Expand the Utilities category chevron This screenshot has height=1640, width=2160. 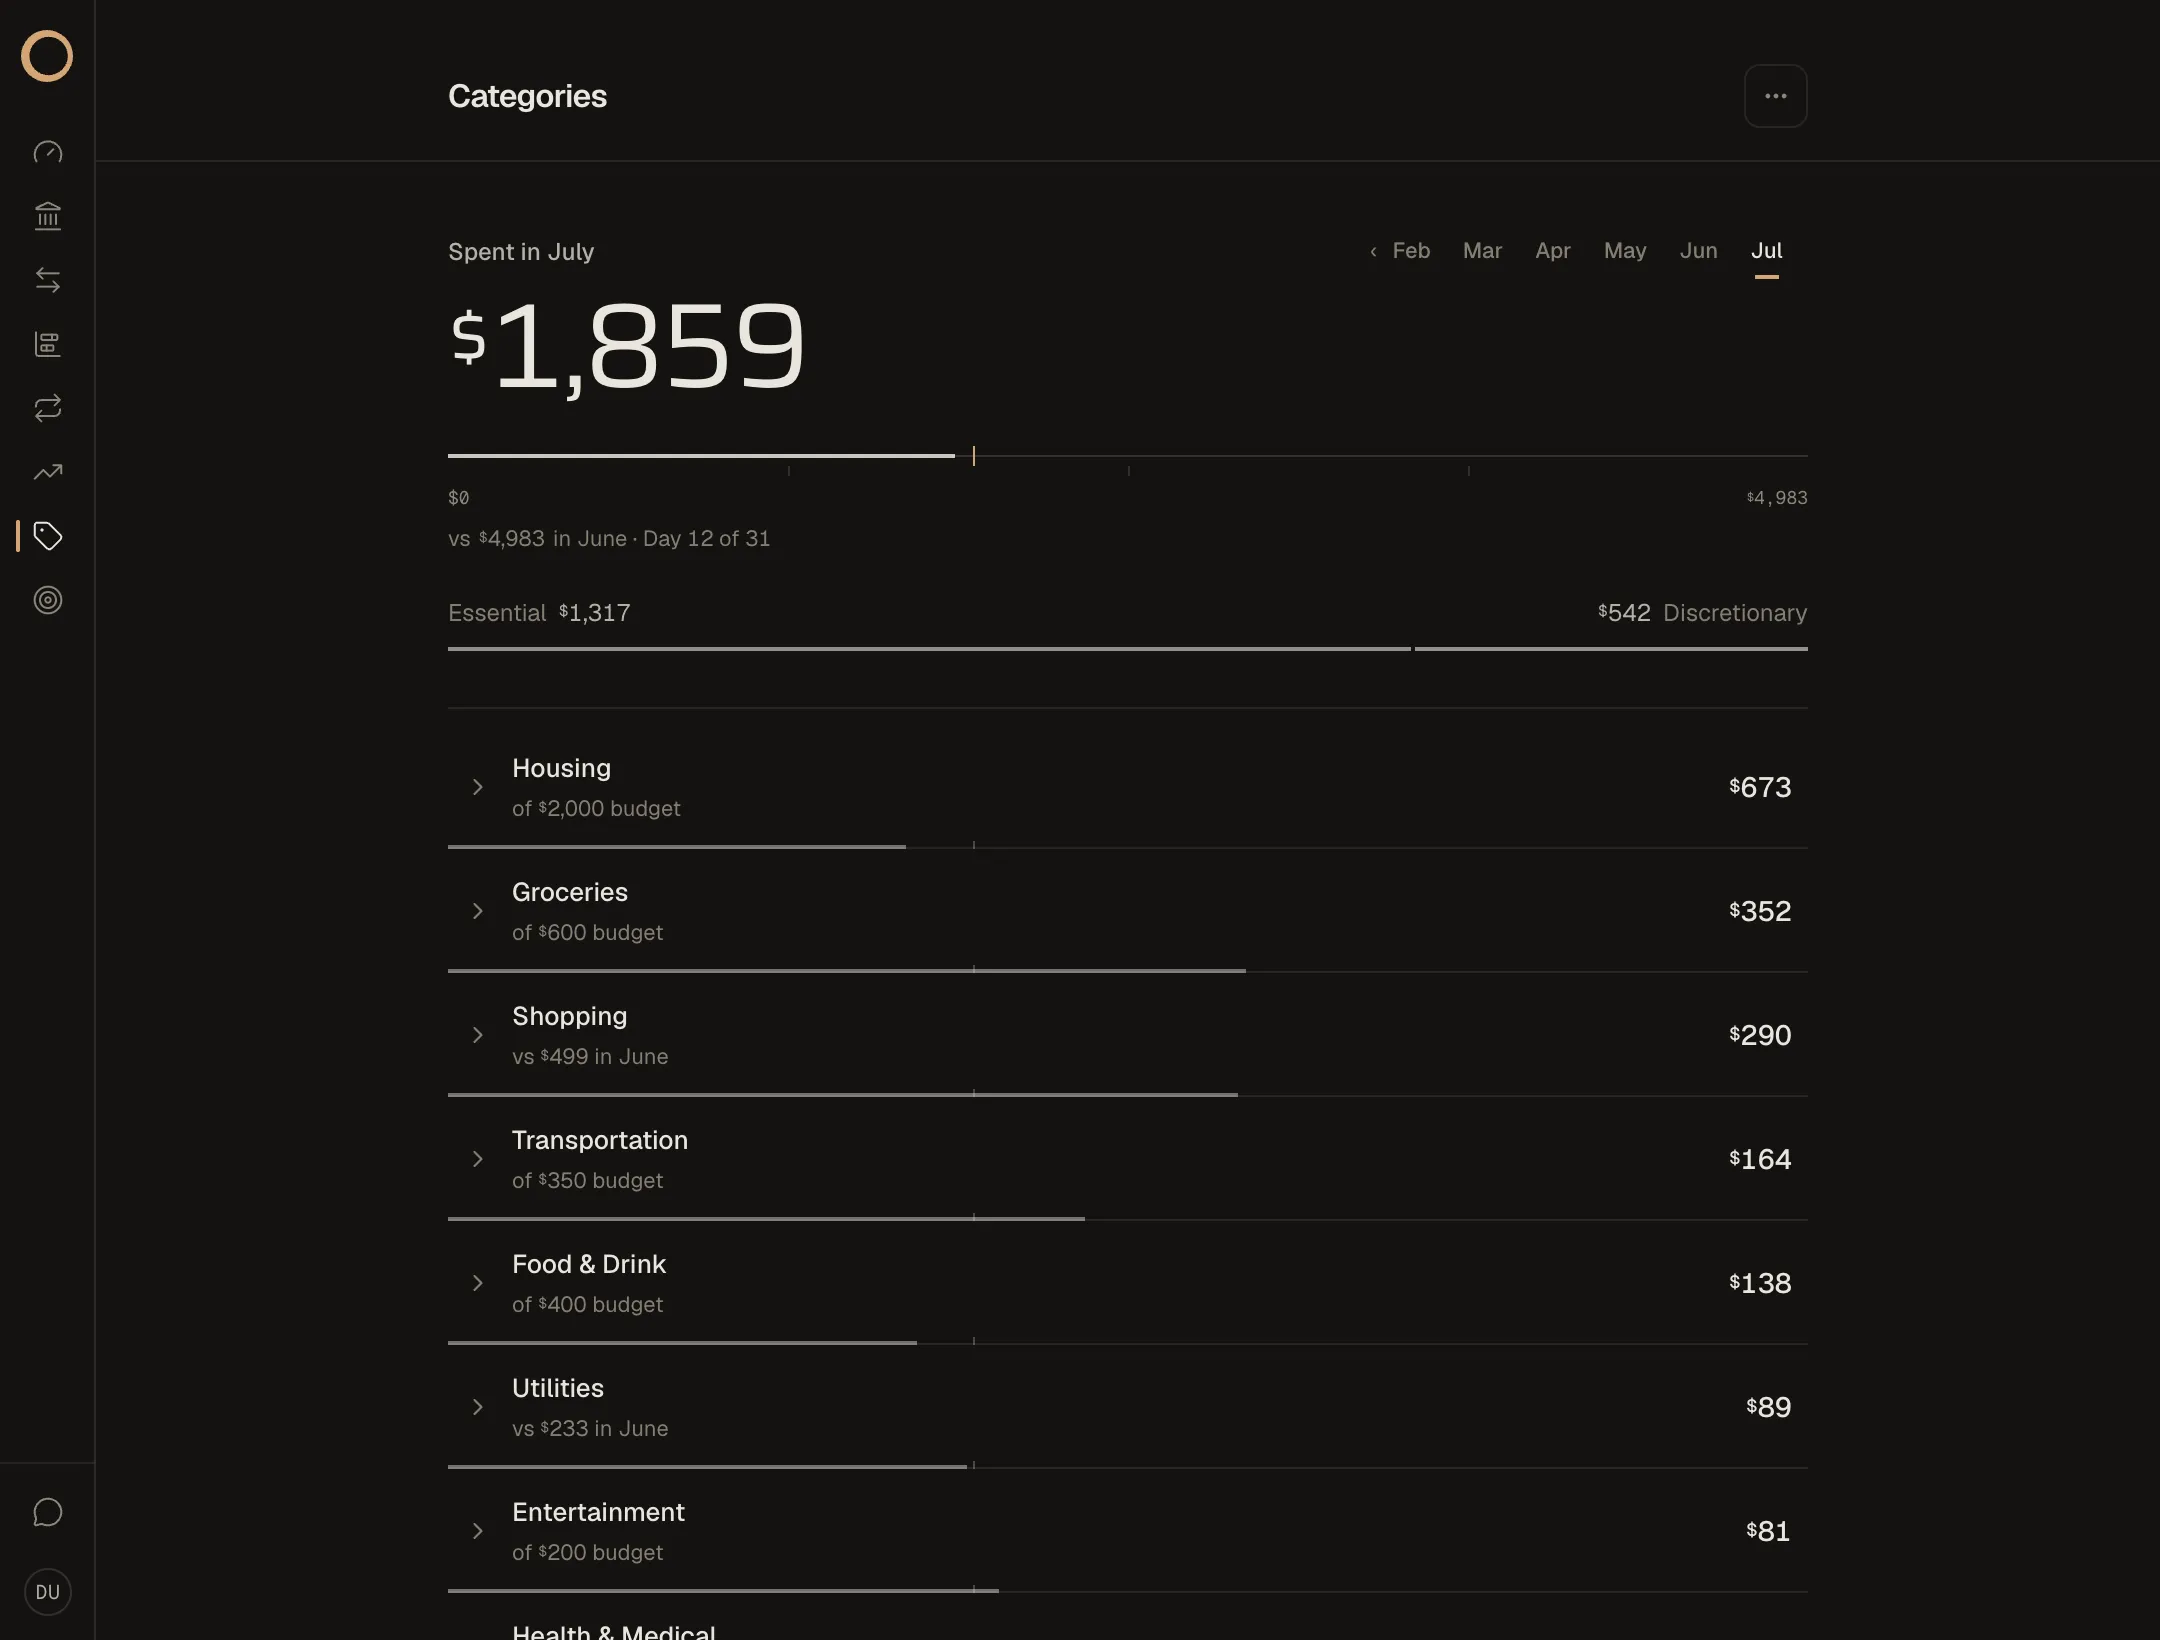coord(478,1407)
